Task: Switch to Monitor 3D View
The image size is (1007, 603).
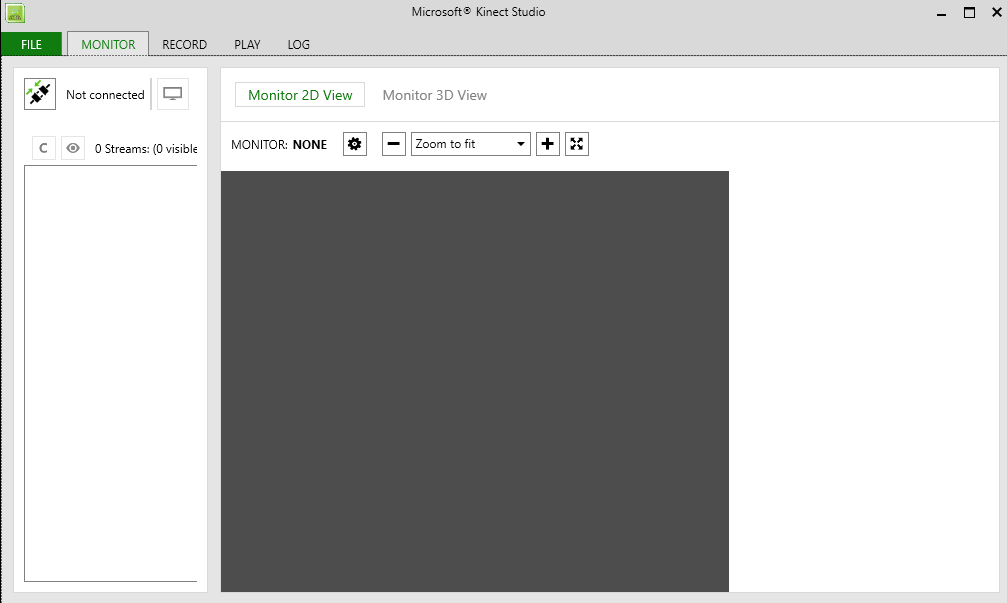Action: 434,94
